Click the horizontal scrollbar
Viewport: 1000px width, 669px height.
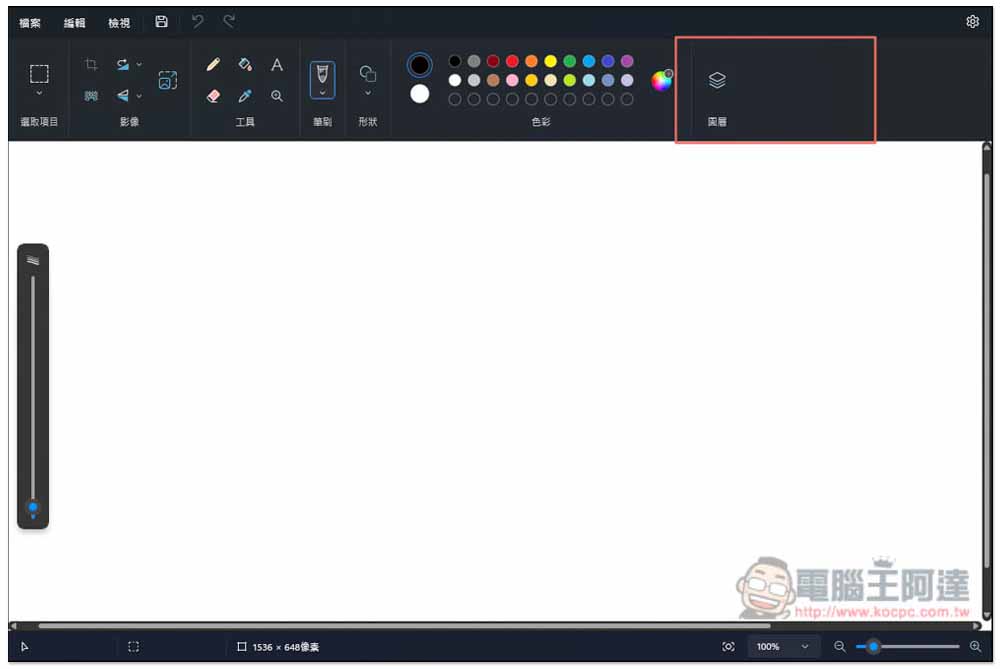(x=404, y=626)
